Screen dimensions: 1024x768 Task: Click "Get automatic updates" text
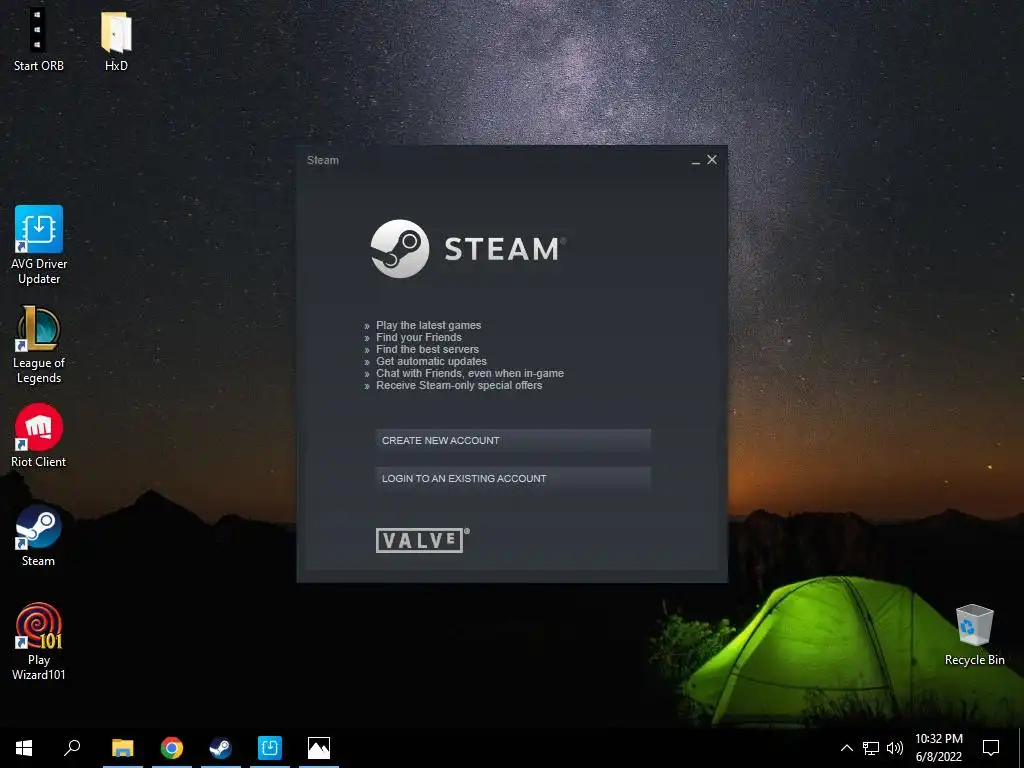[x=431, y=361]
